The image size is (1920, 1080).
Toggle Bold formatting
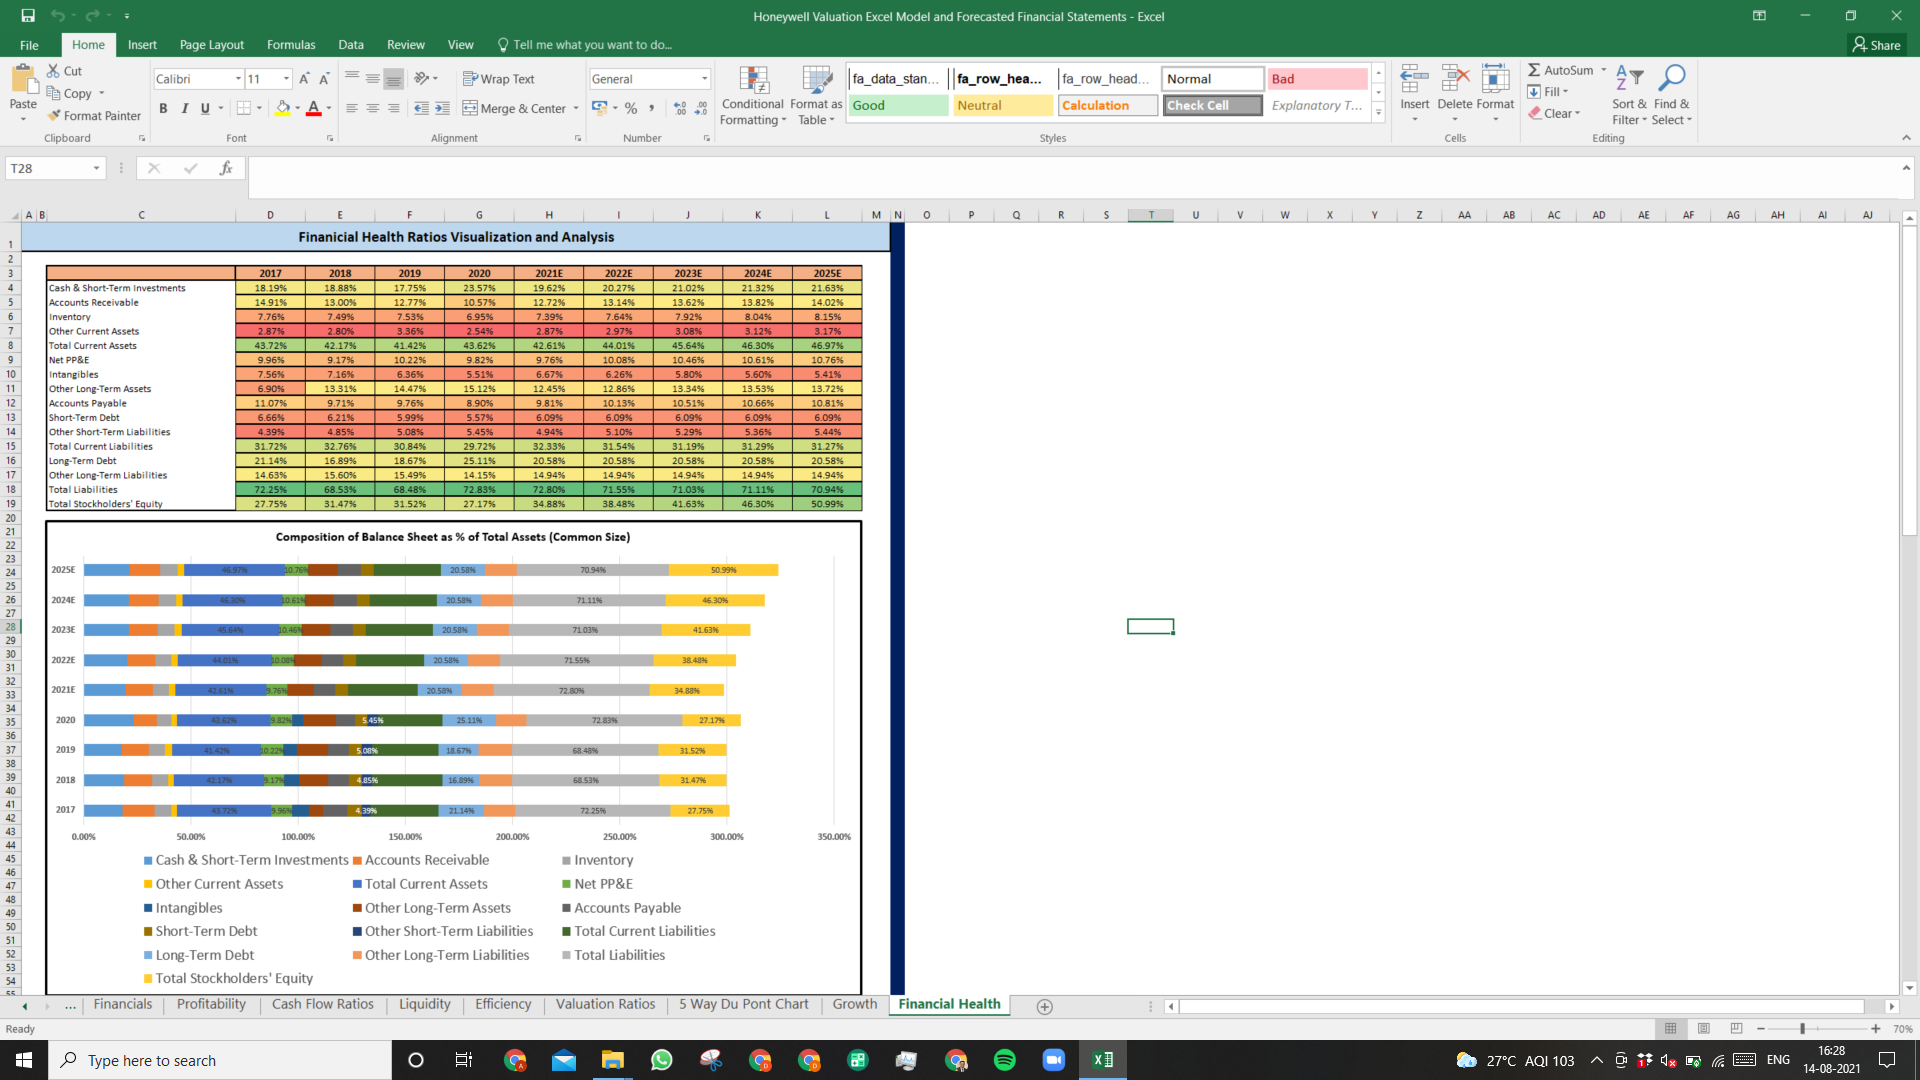click(163, 108)
